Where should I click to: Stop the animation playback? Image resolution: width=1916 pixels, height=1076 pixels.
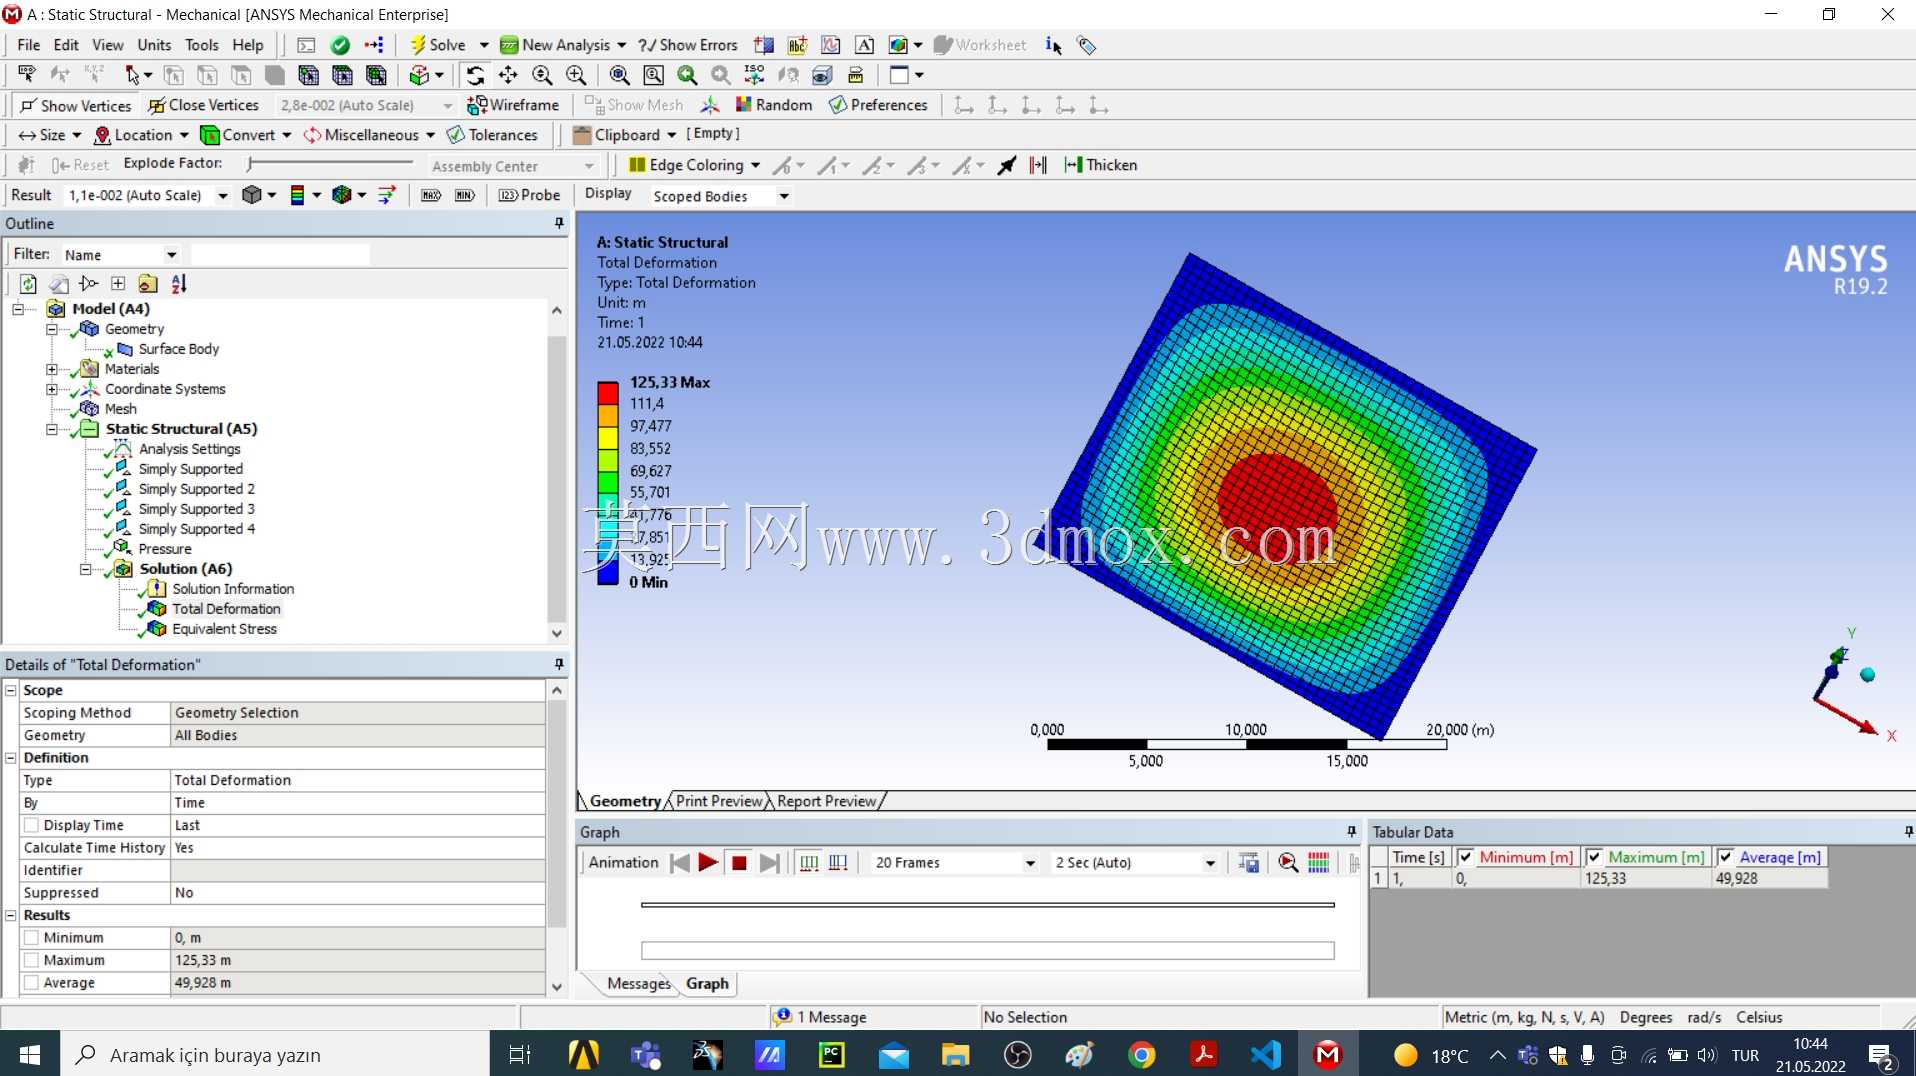pyautogui.click(x=739, y=863)
